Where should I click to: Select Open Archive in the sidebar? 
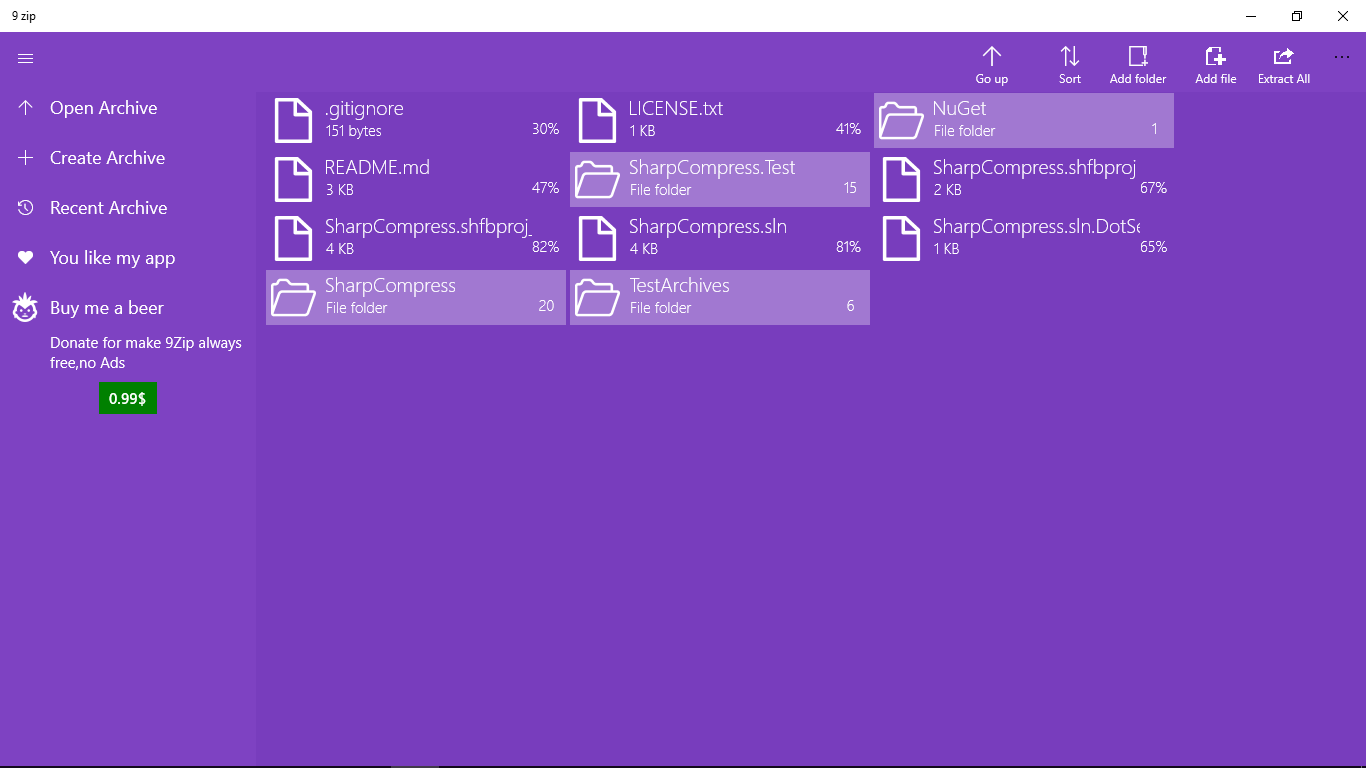click(103, 107)
